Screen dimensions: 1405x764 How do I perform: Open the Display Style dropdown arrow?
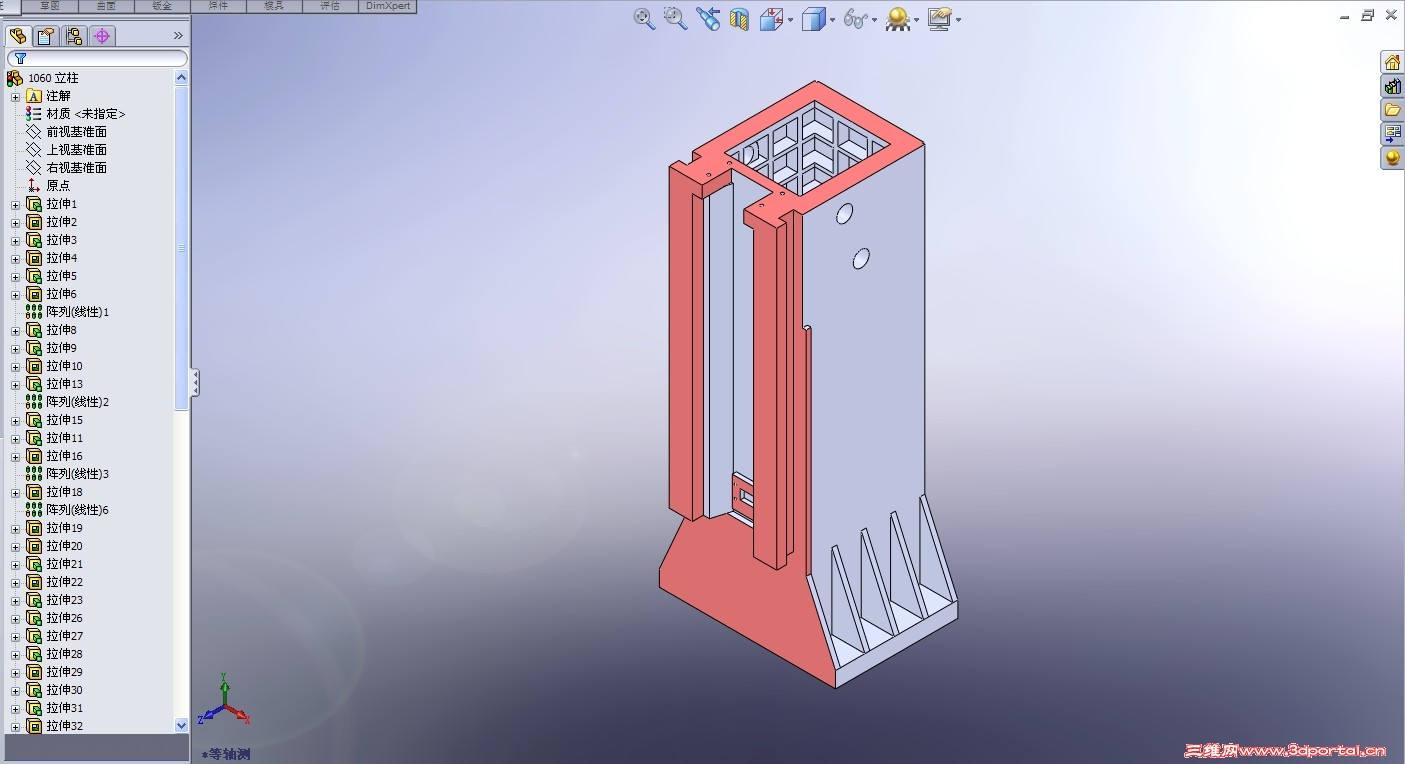832,19
